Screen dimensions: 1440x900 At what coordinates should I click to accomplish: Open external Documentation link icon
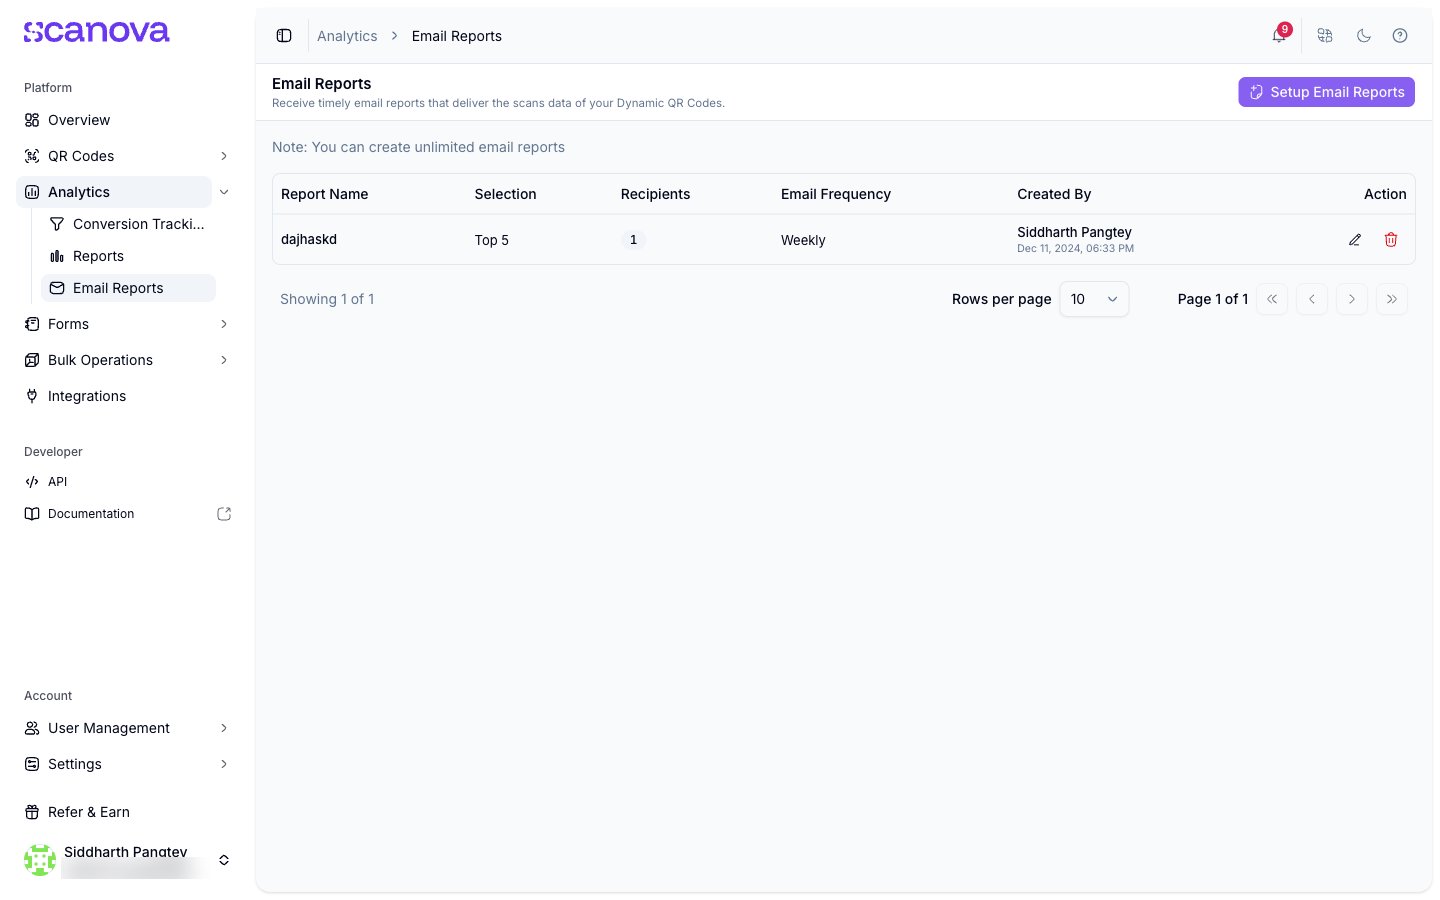(x=224, y=514)
